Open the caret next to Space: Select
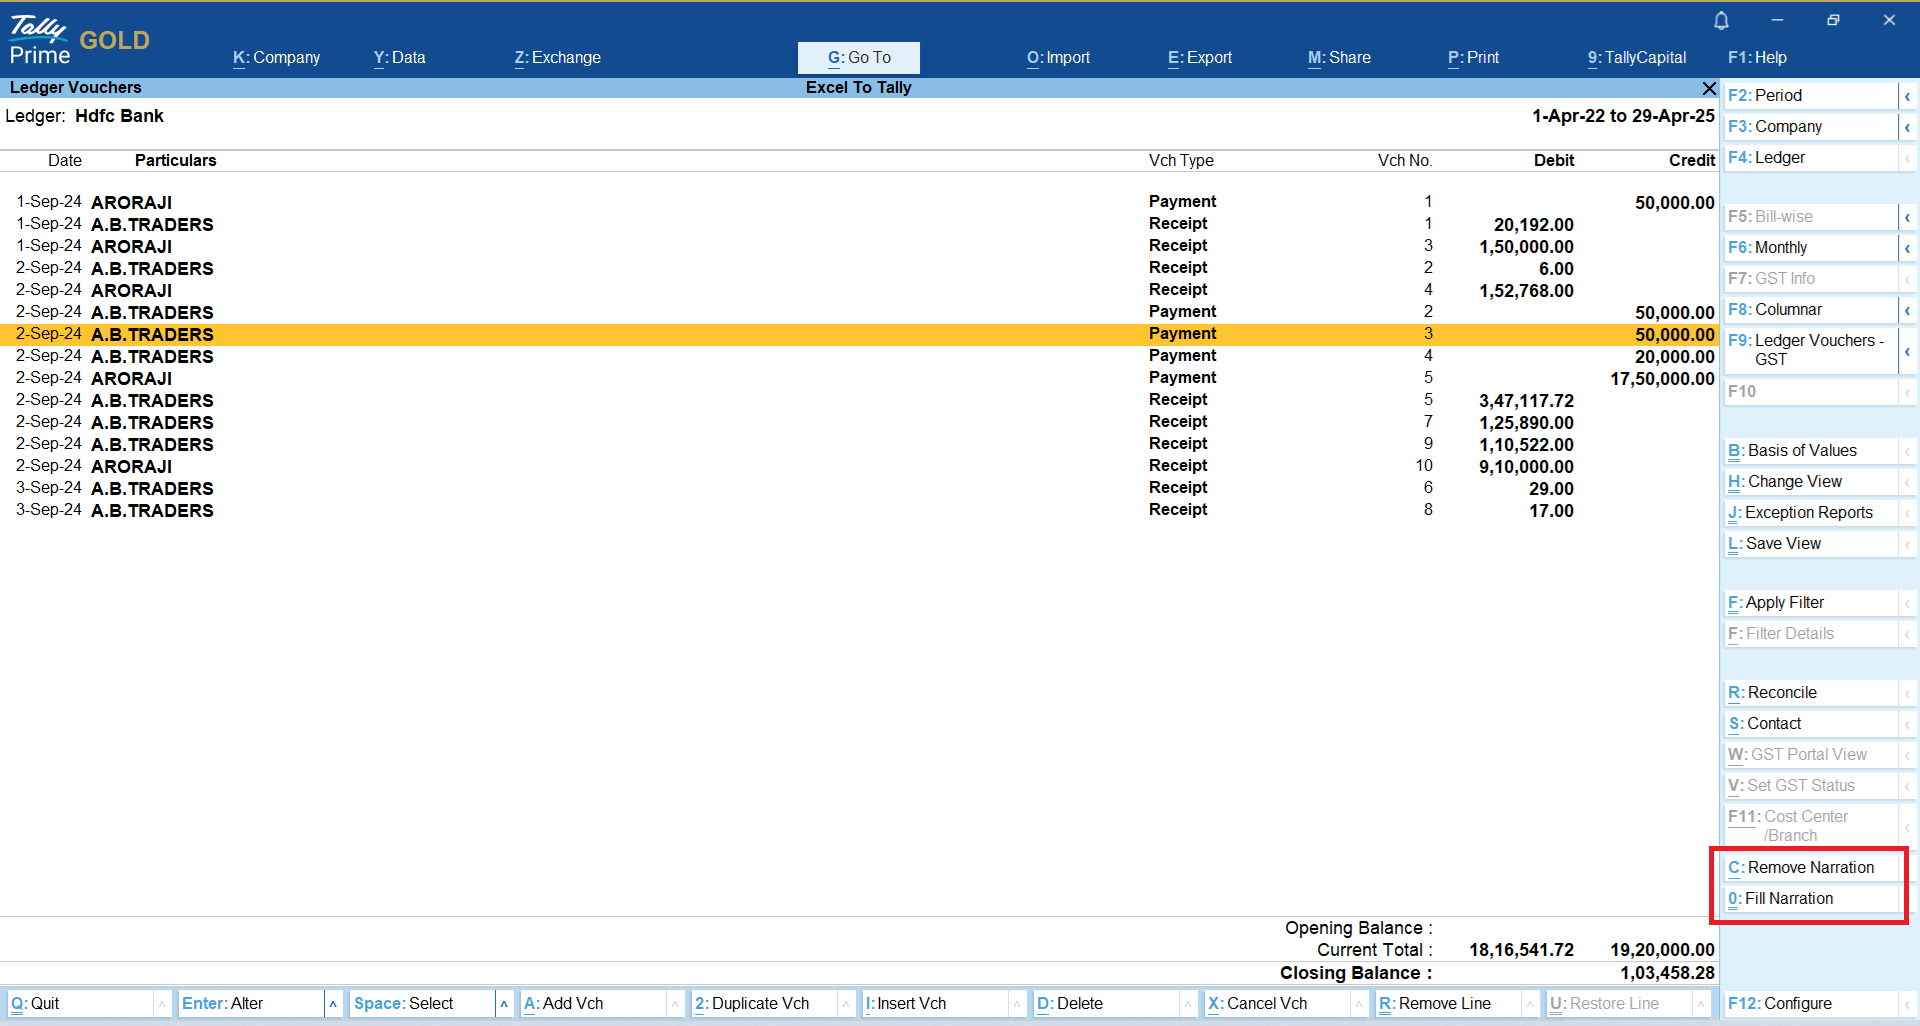1920x1026 pixels. [504, 1004]
